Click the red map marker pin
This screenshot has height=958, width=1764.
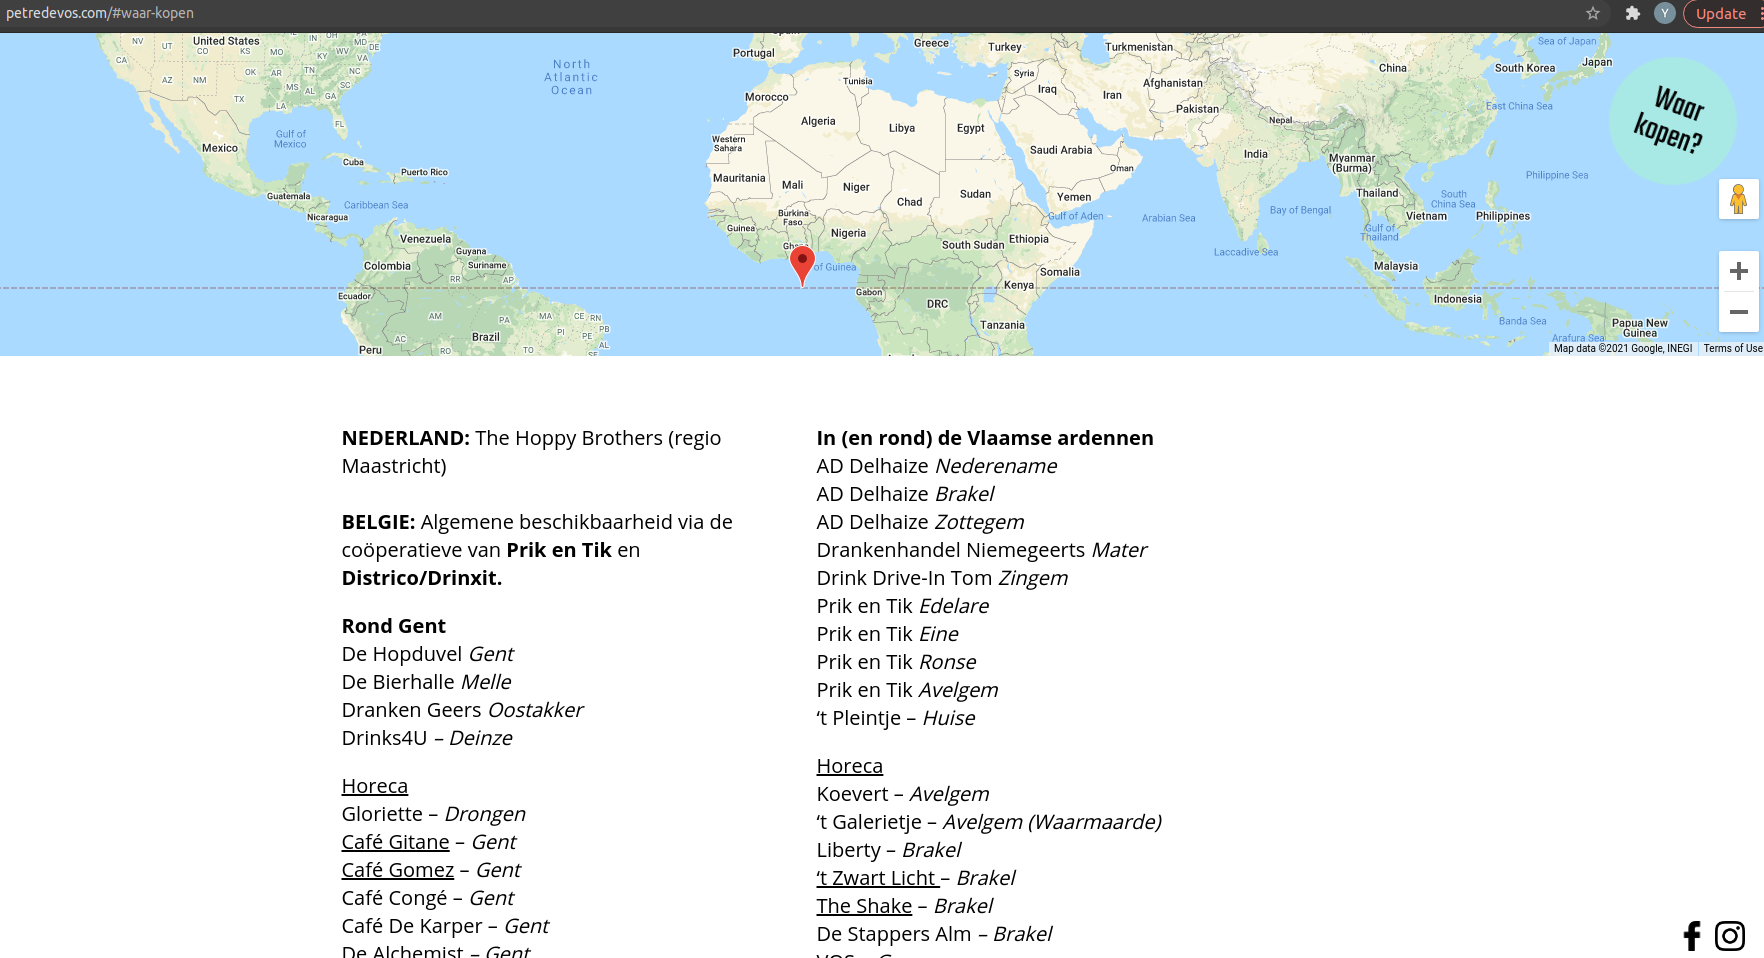click(x=802, y=266)
